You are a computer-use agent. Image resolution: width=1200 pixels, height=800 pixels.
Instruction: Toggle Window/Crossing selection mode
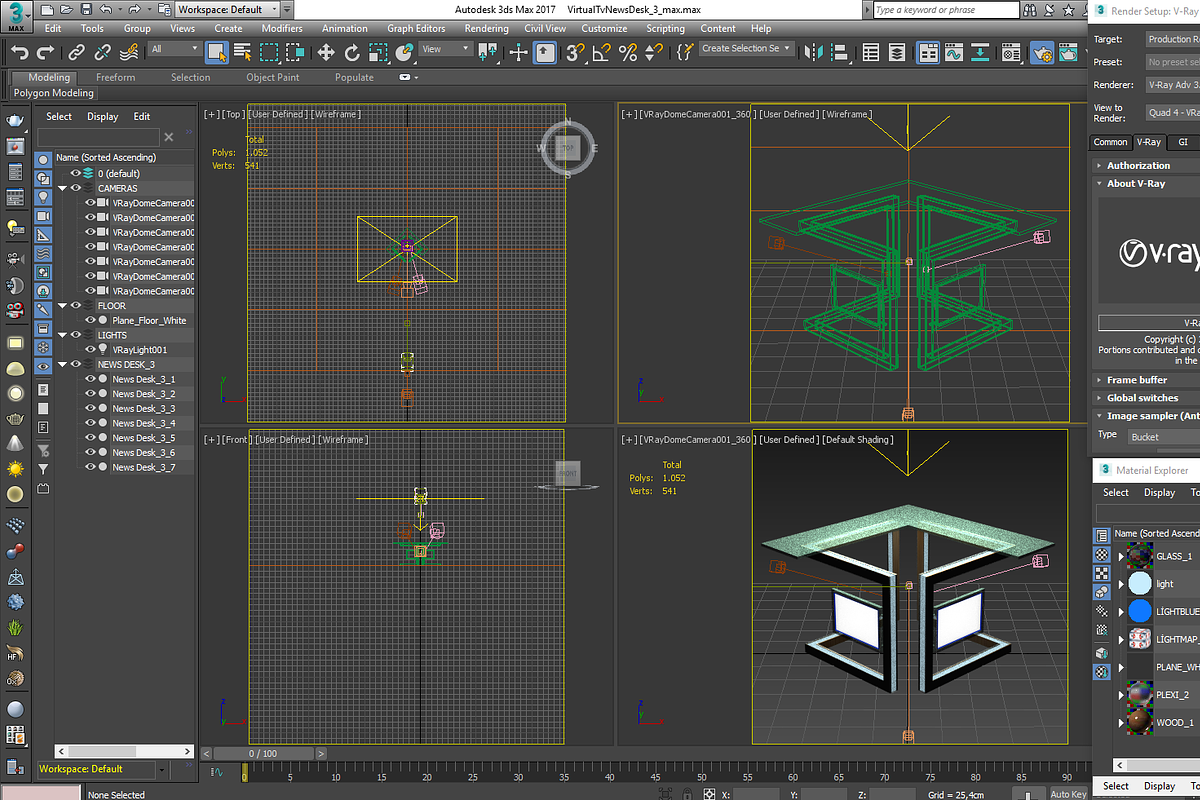(x=296, y=52)
